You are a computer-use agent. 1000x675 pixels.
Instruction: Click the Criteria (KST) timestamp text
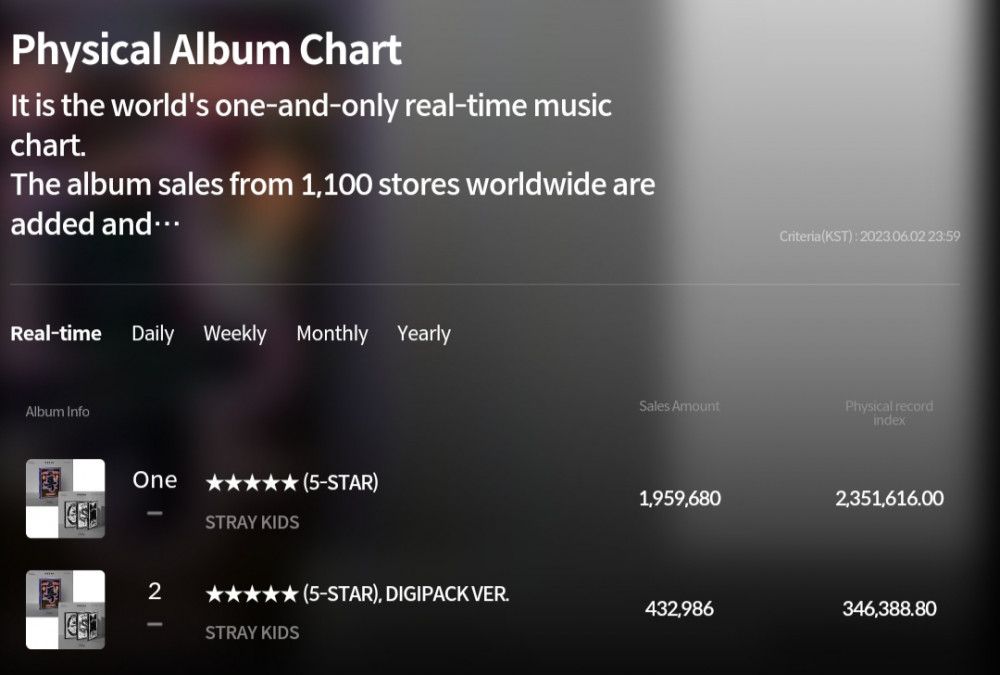869,237
